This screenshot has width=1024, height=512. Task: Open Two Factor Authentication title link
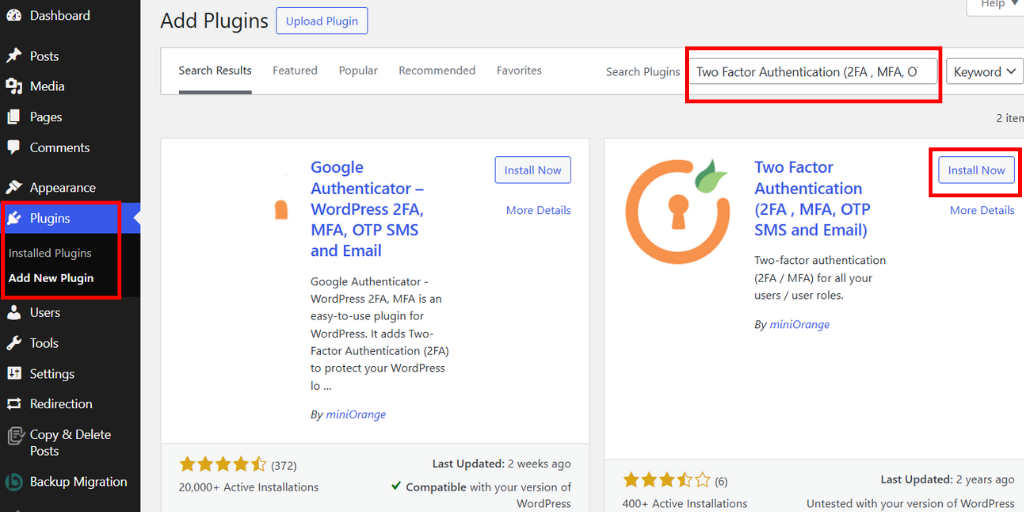[x=812, y=199]
